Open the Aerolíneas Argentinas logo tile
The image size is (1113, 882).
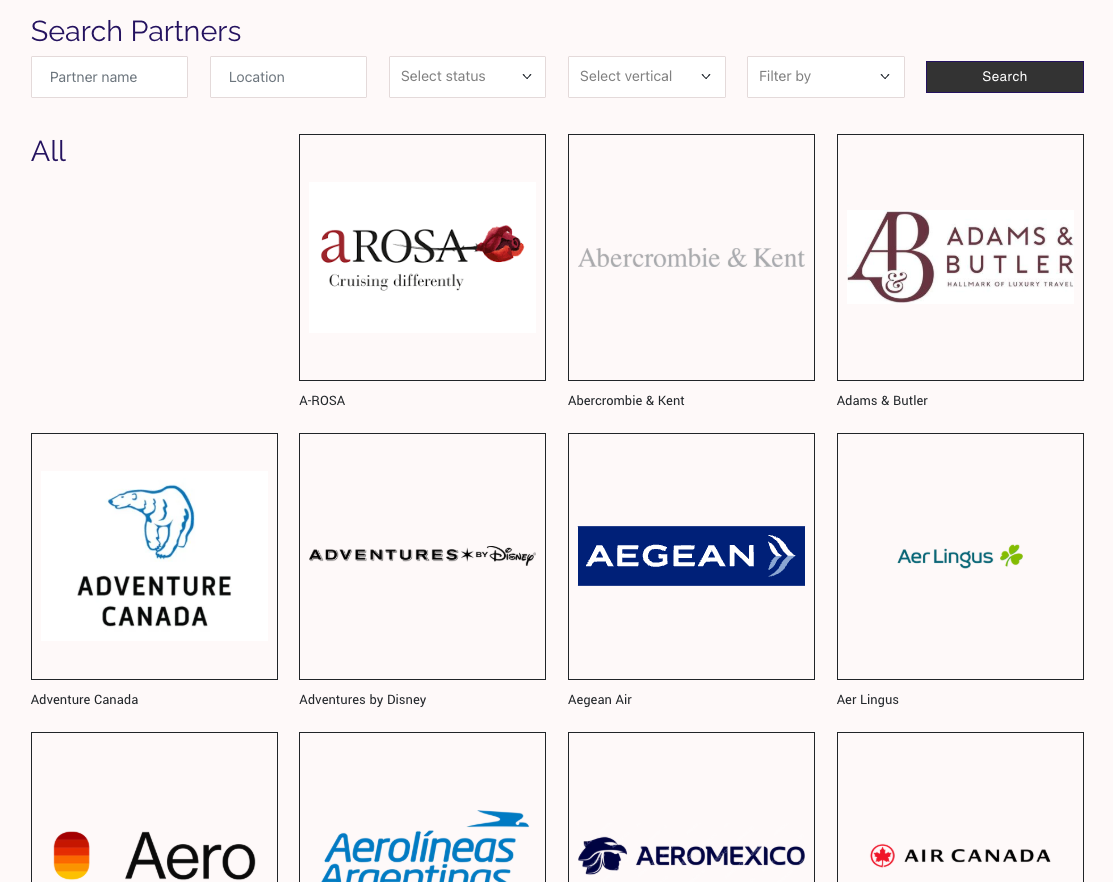tap(422, 810)
